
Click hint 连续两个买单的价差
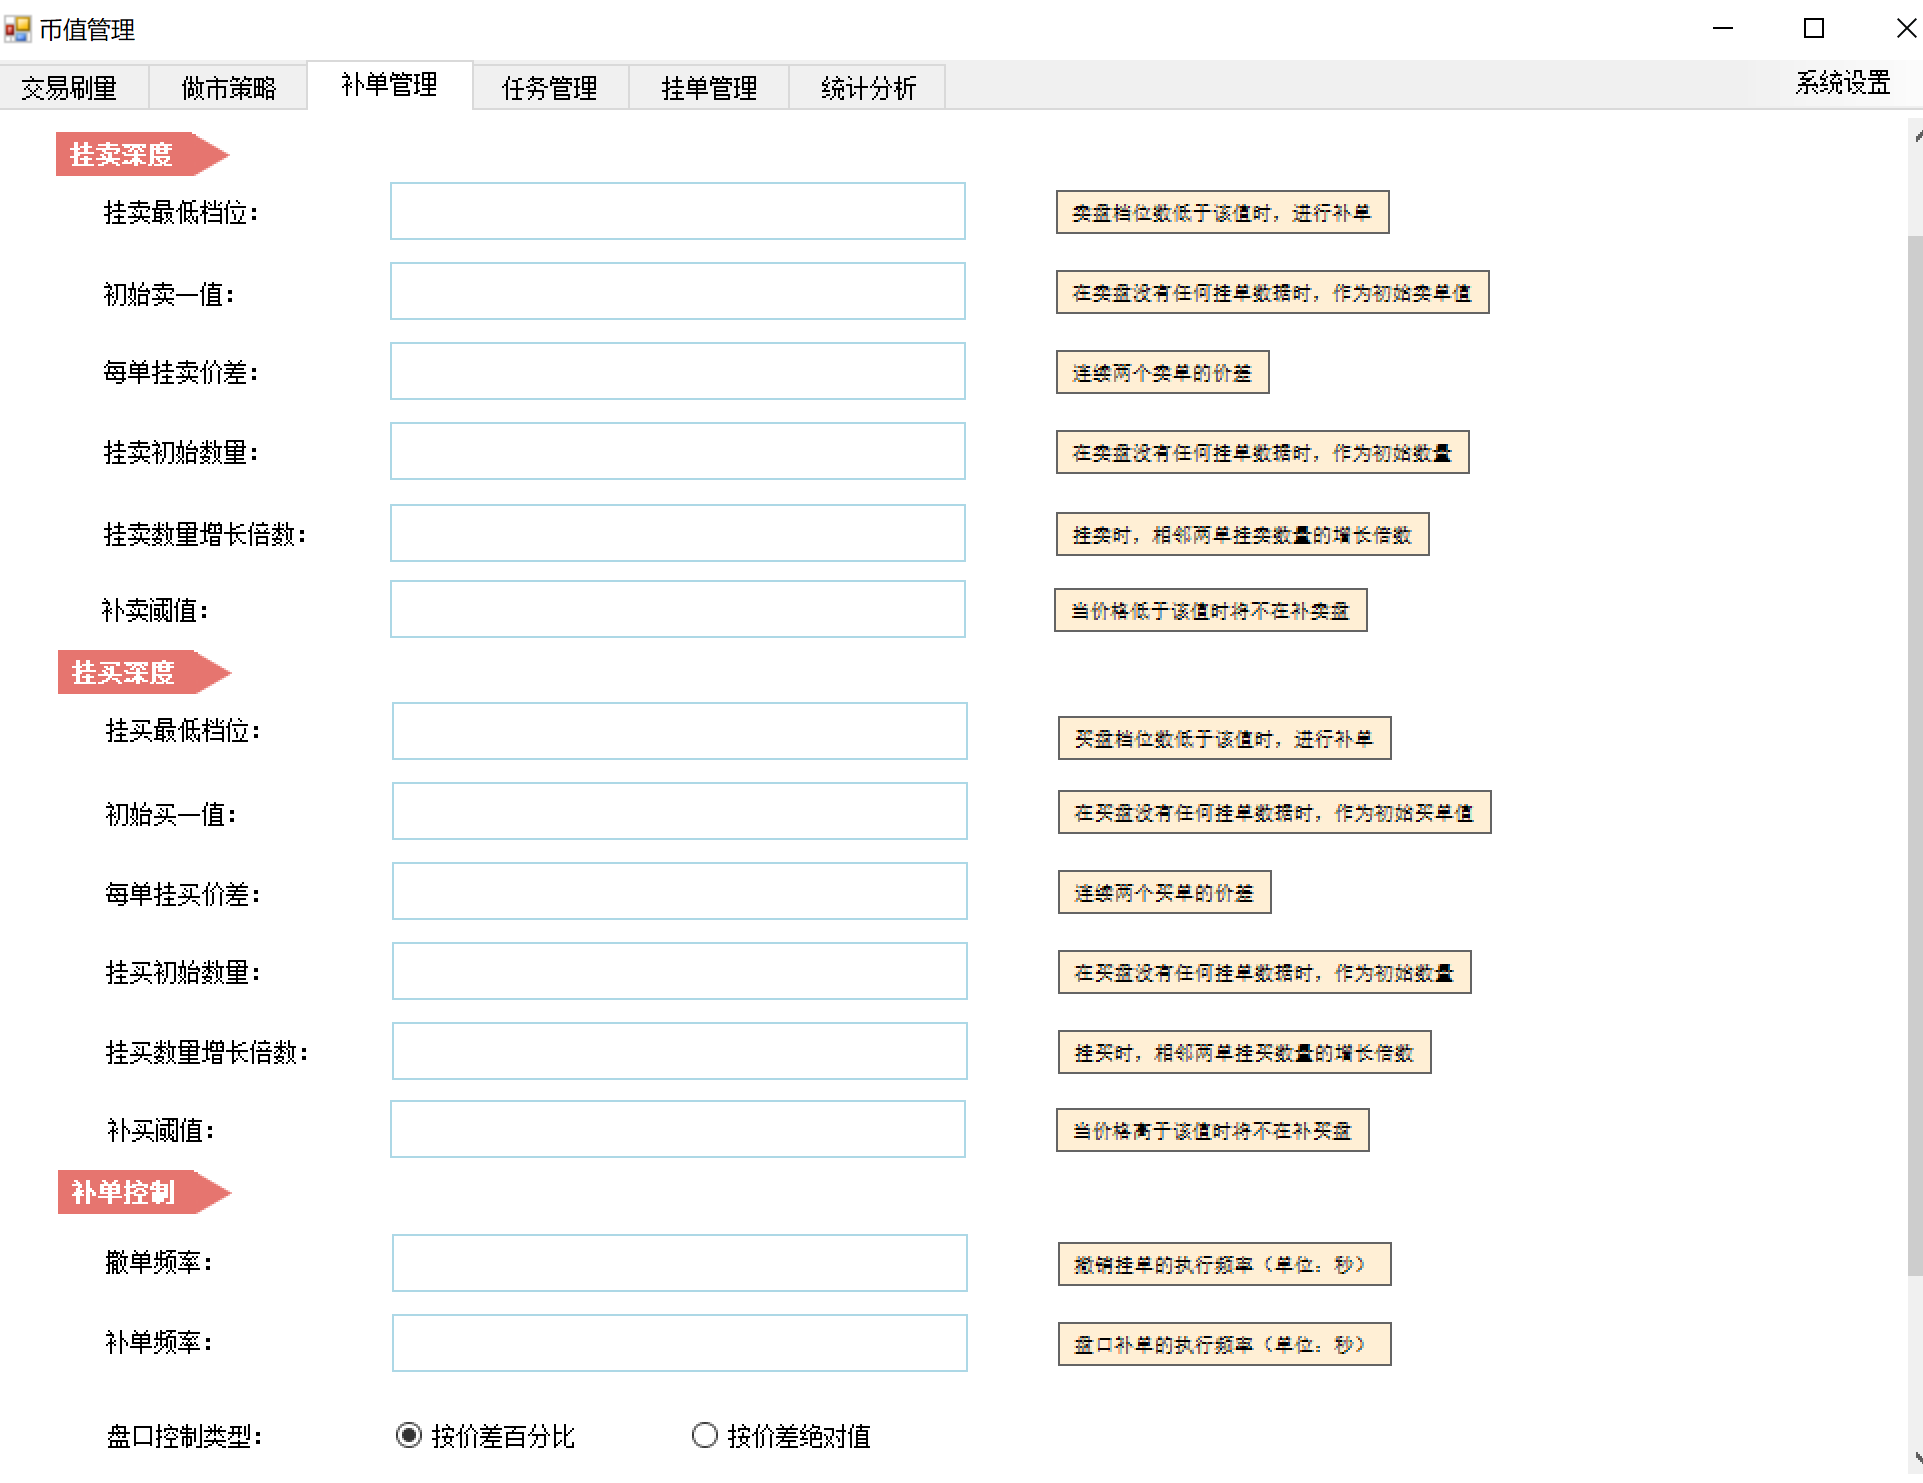tap(1165, 892)
